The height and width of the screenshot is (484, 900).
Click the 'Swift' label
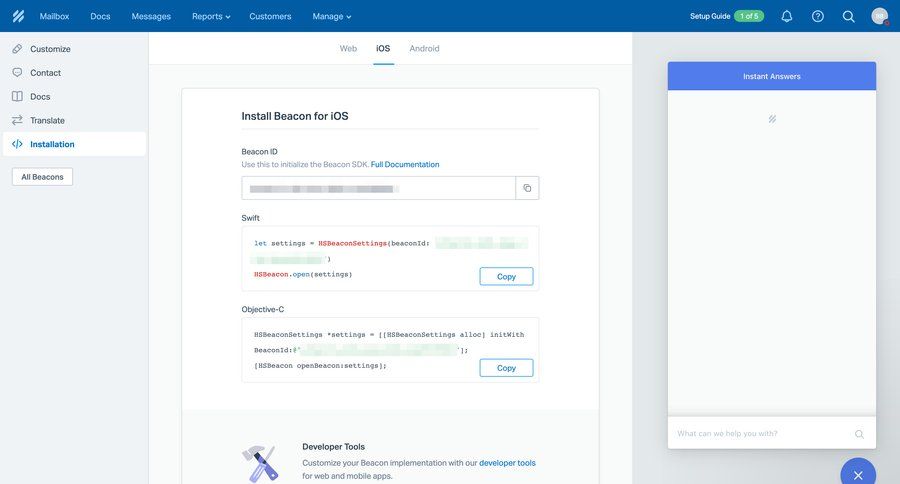coord(250,218)
